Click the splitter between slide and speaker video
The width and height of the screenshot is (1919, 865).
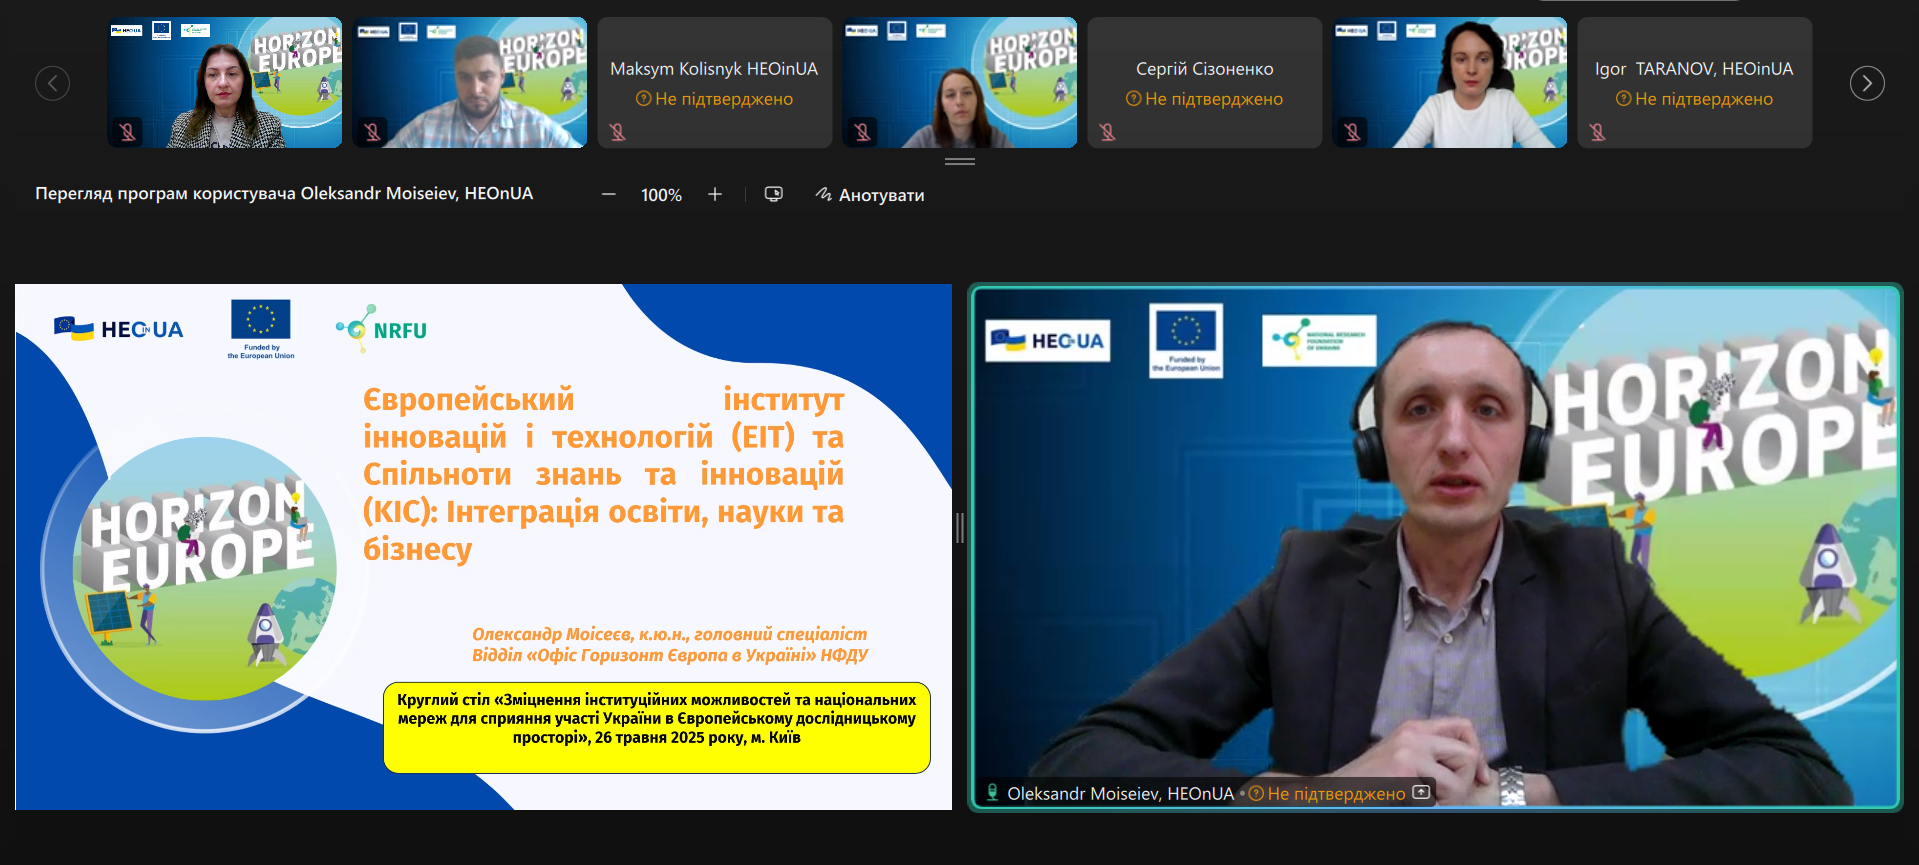(960, 528)
